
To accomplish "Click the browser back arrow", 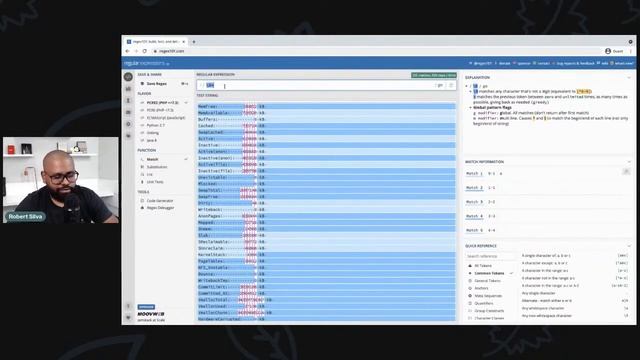I will pos(127,51).
